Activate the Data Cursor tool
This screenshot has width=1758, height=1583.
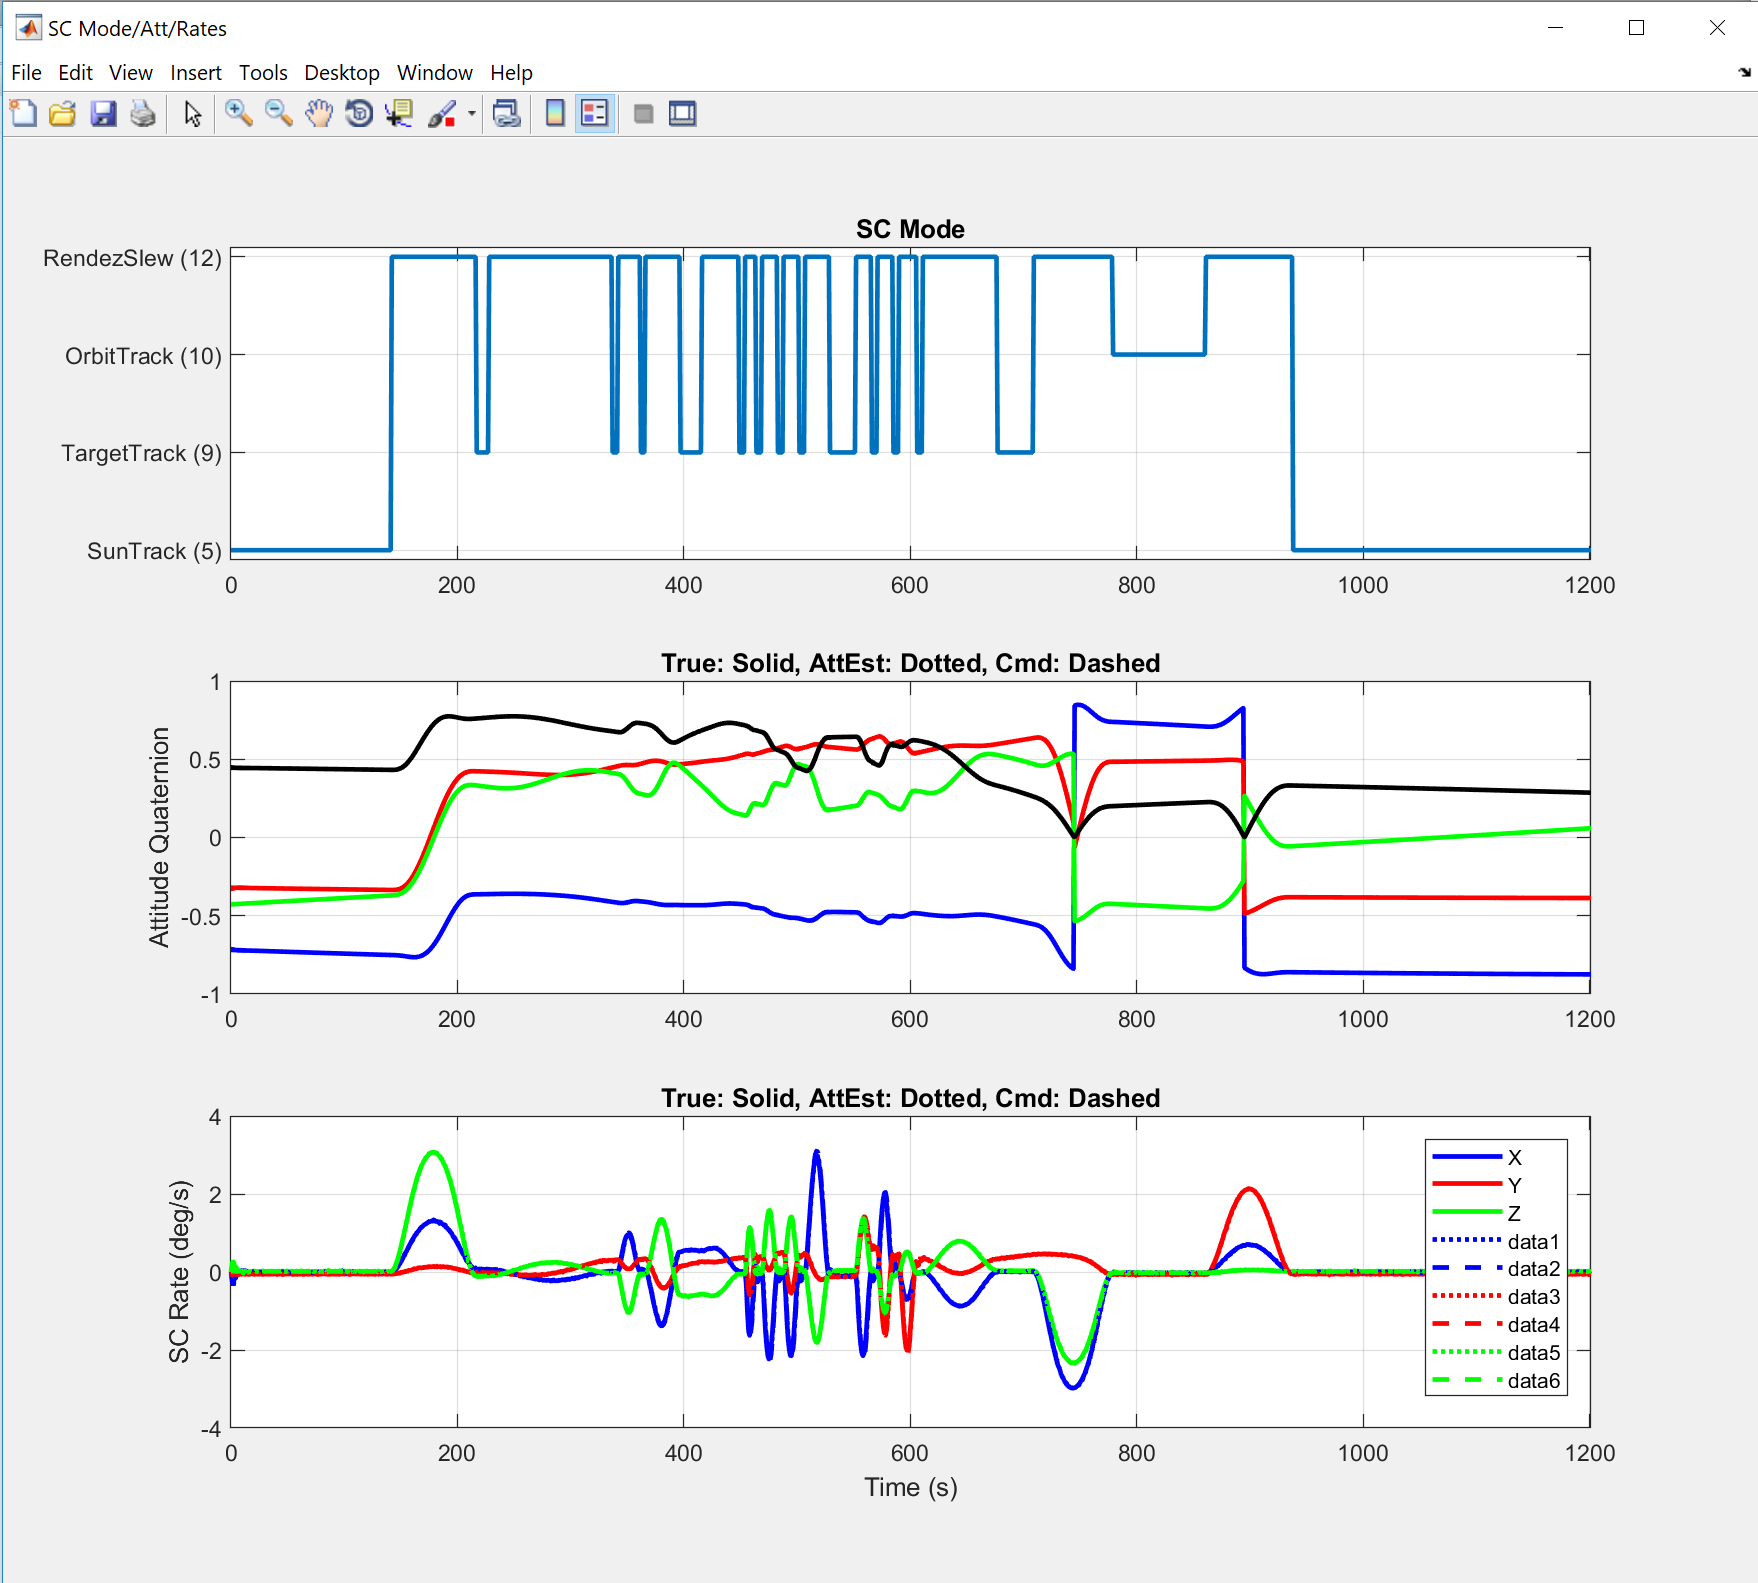(398, 113)
